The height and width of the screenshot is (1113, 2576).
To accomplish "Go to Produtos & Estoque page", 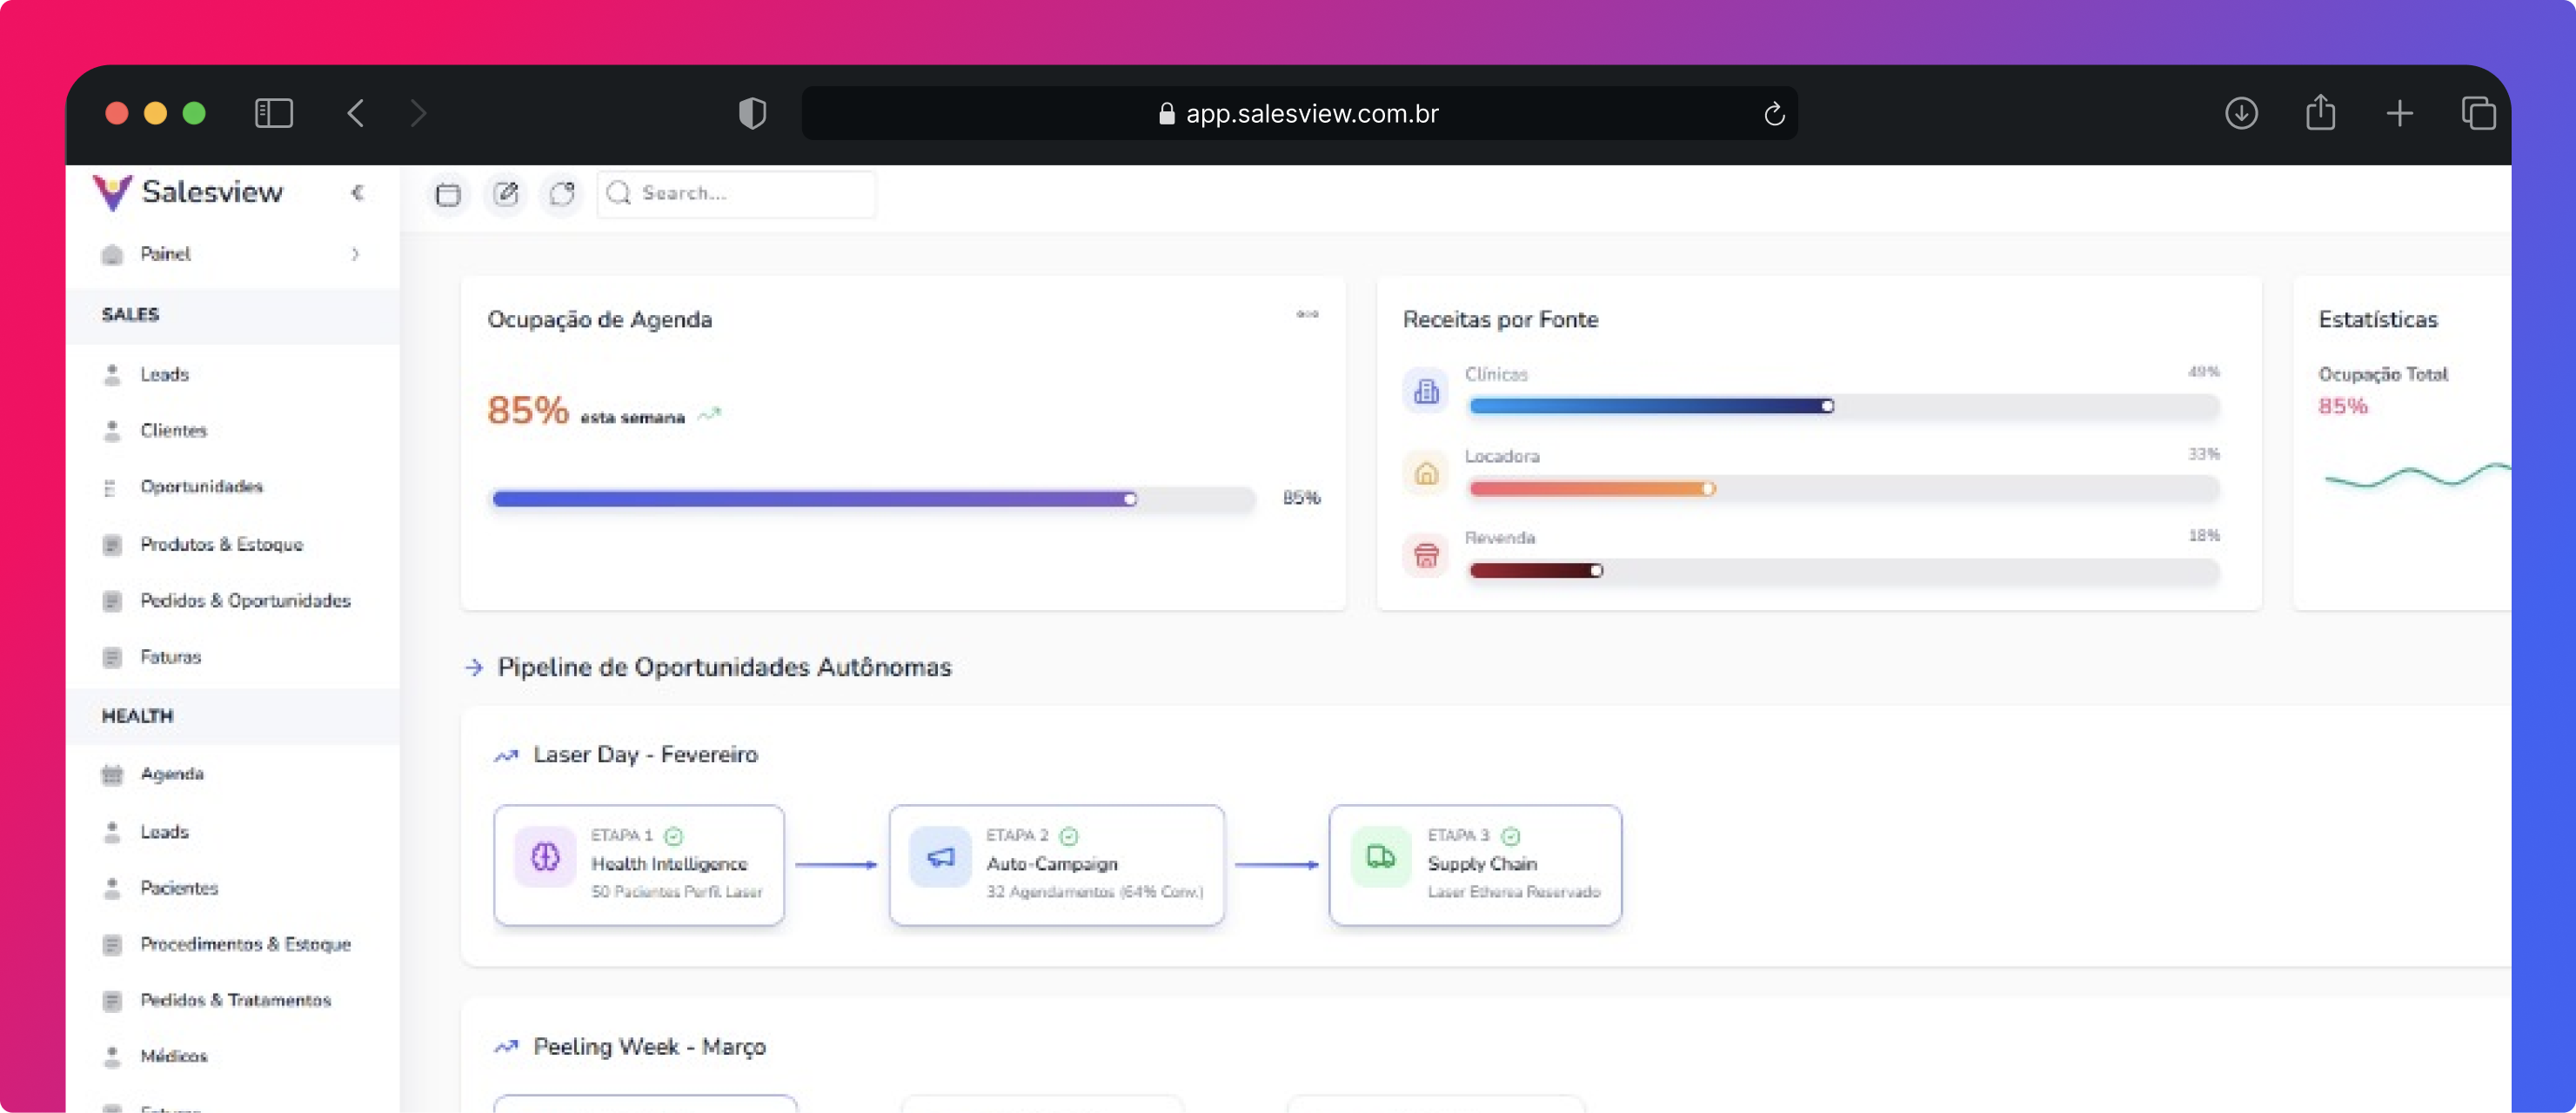I will [221, 544].
